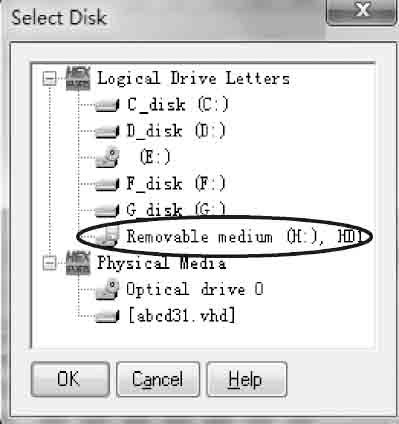Select [abcd31.vhd] under Physical Media
This screenshot has height=424, width=399.
(x=182, y=315)
